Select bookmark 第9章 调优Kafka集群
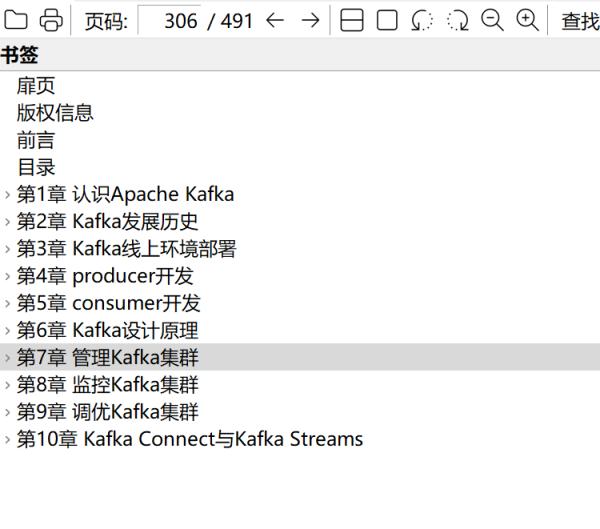The image size is (600, 529). tap(108, 412)
